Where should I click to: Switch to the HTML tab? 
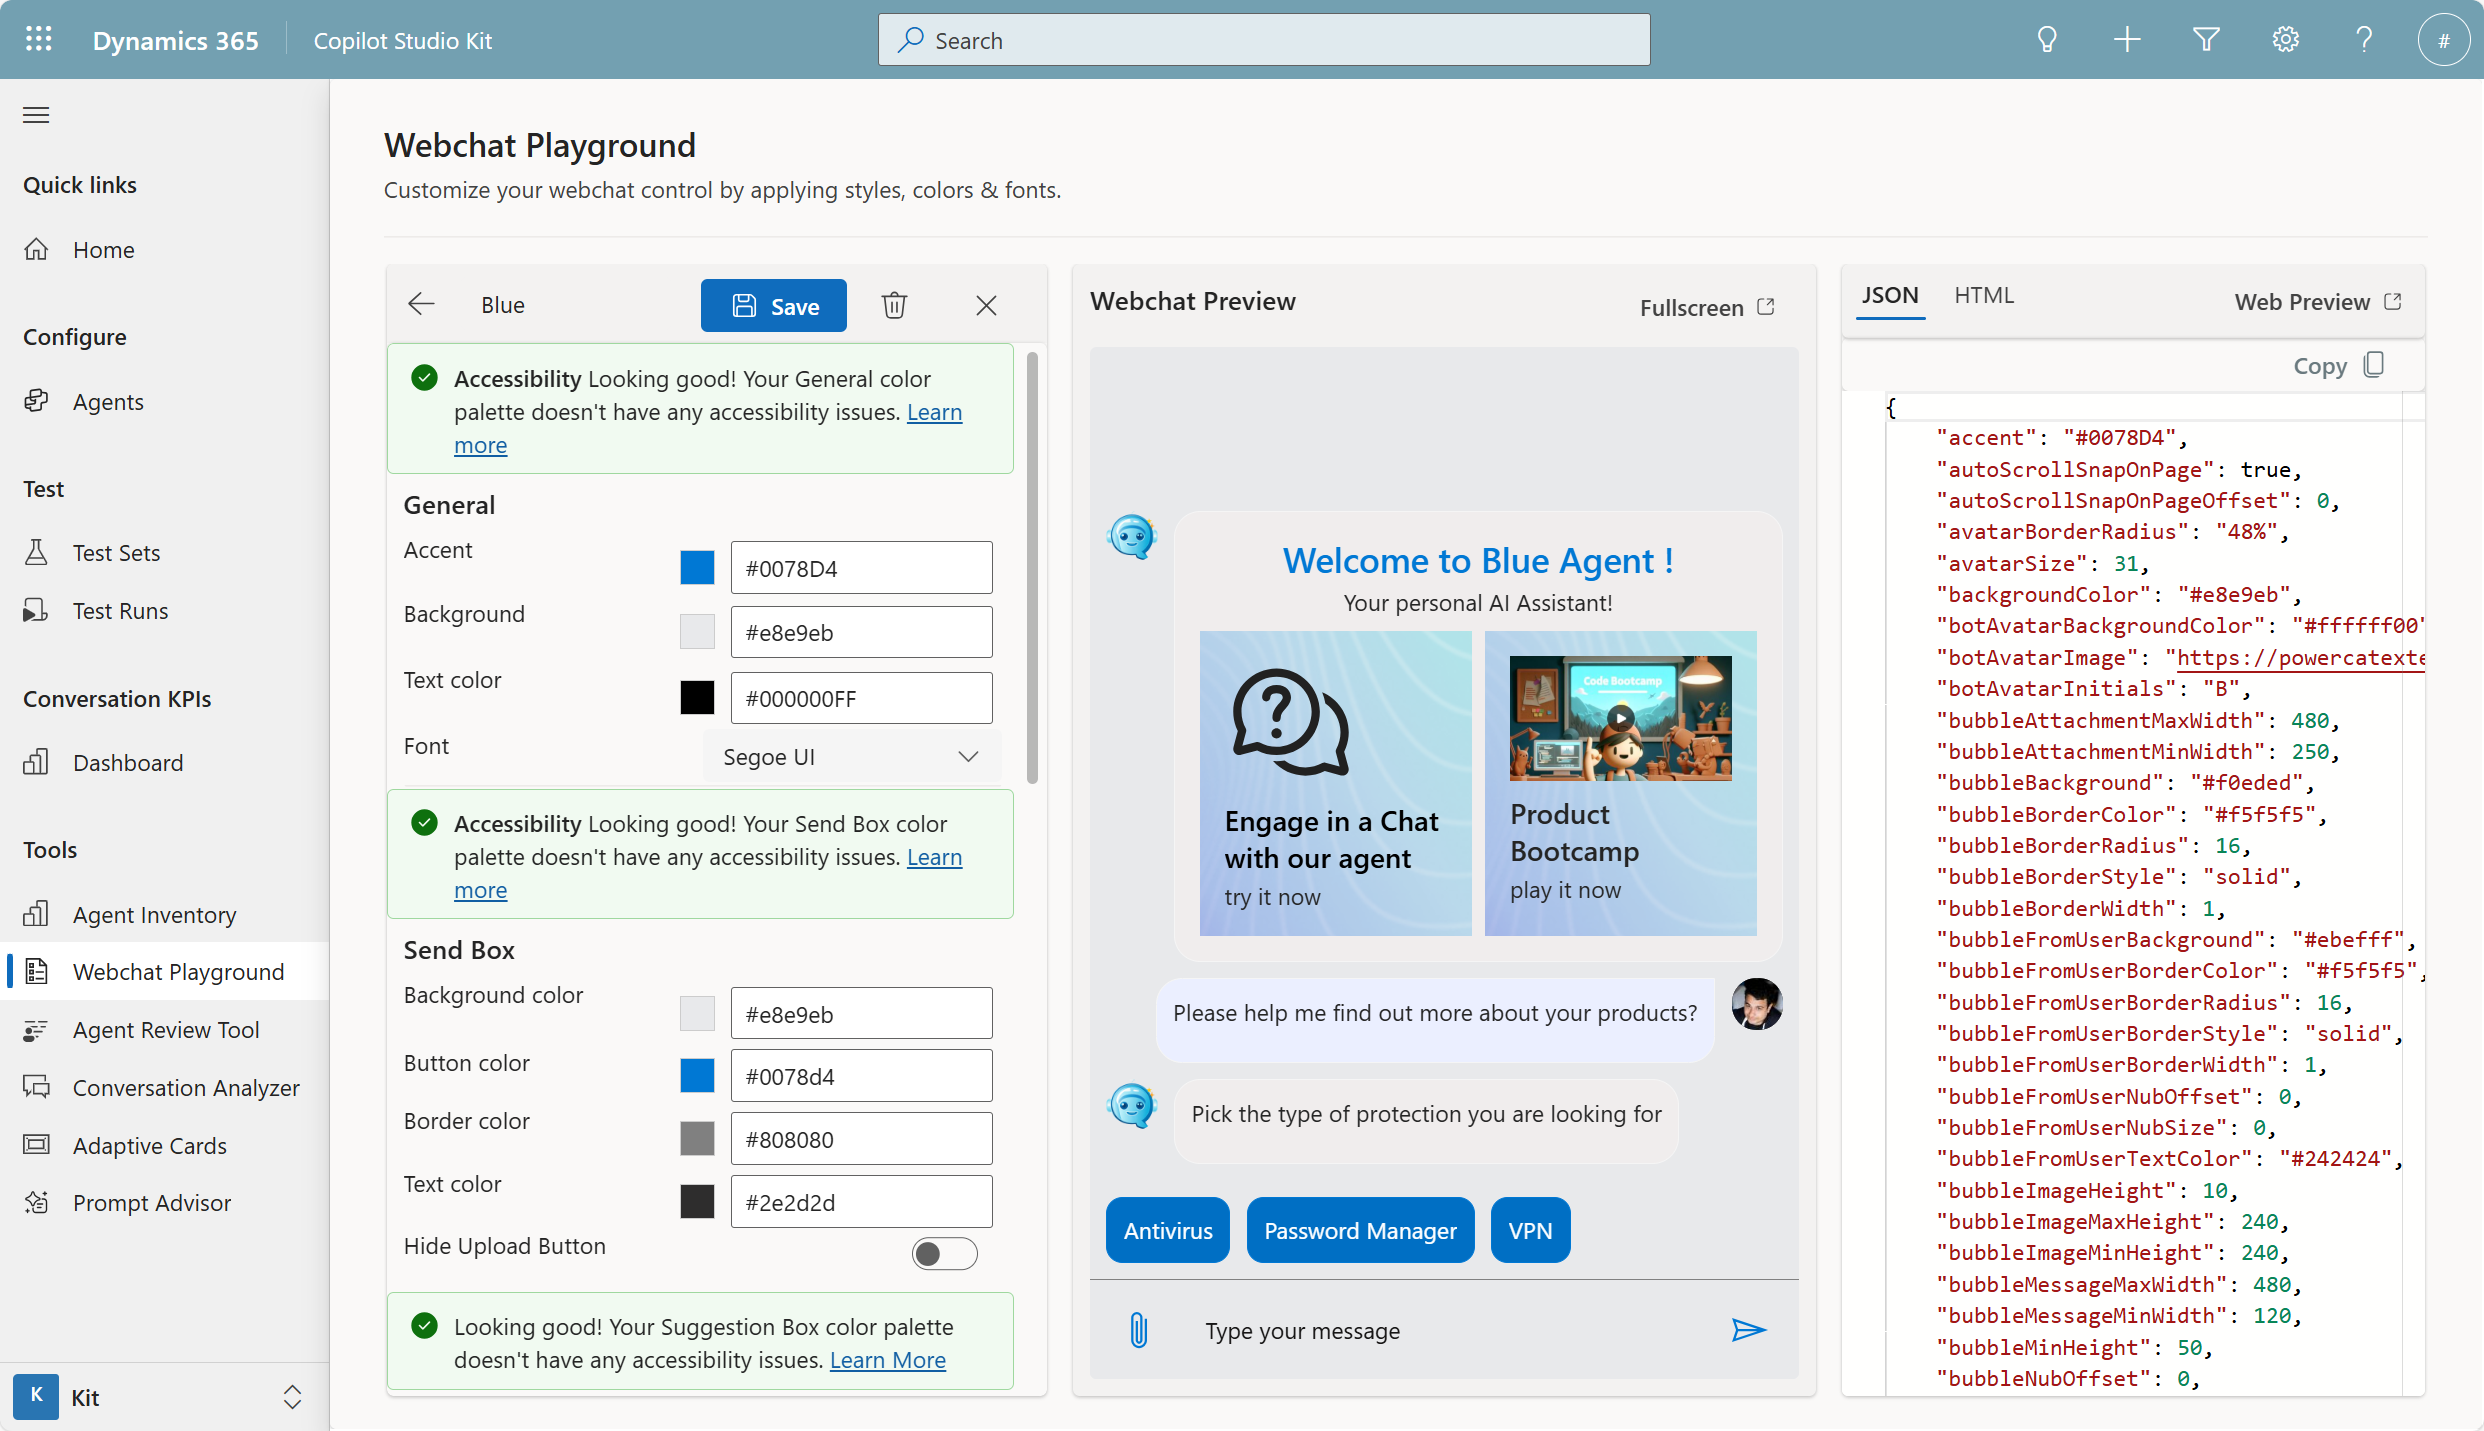(1984, 295)
